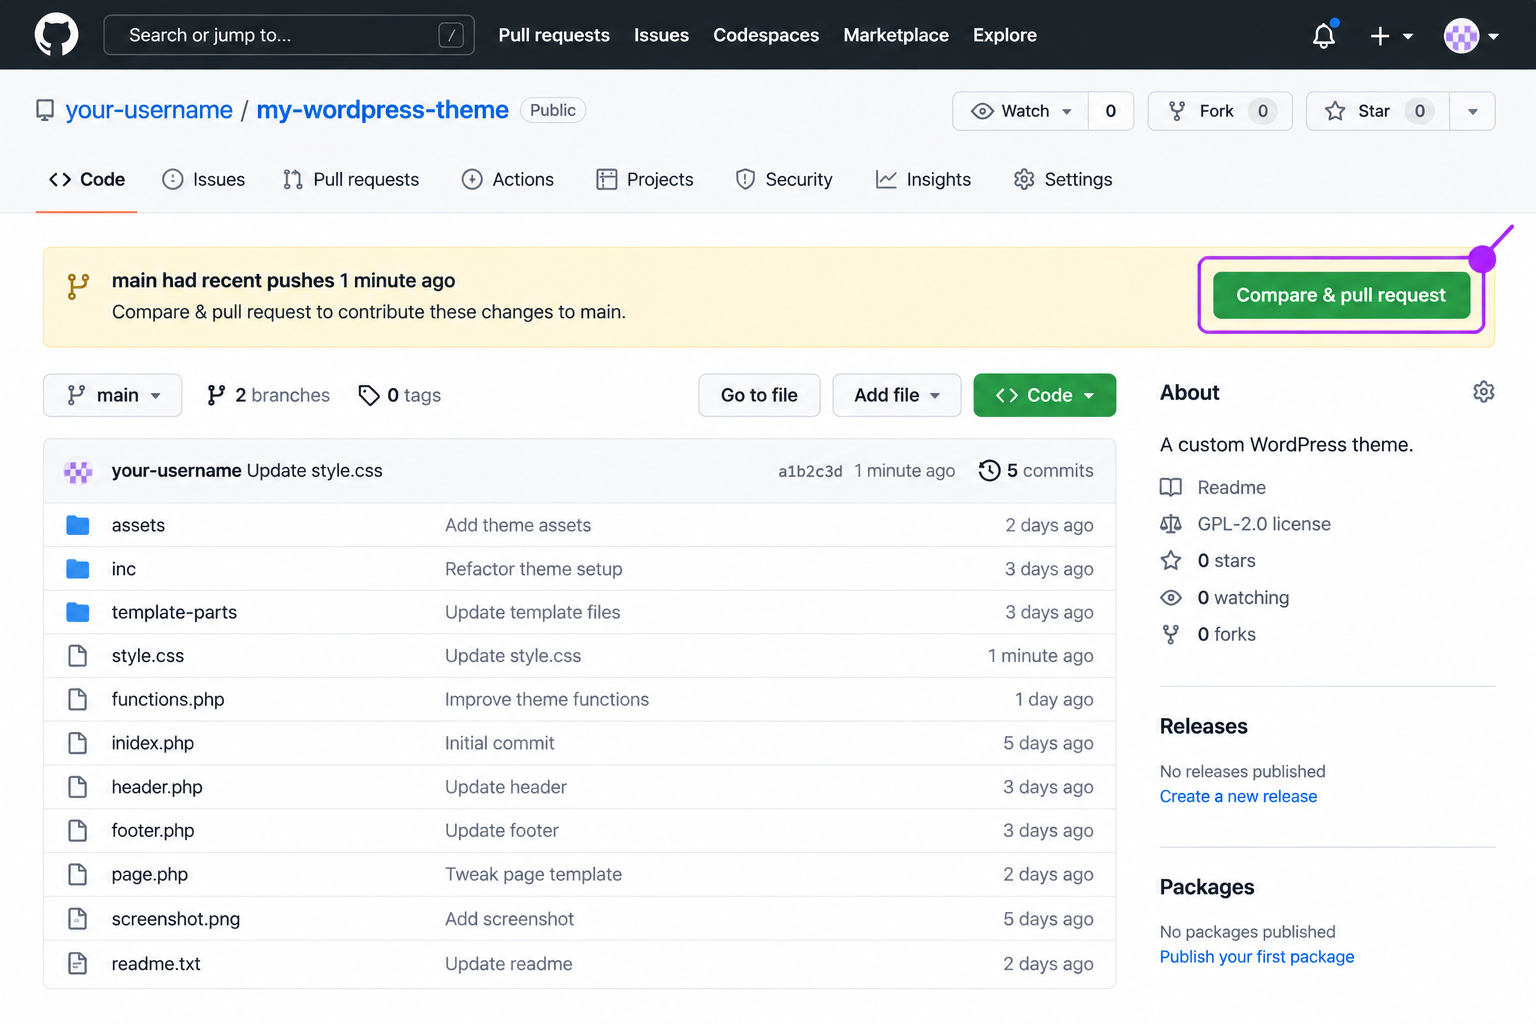Open the 5 commits history

tap(1036, 471)
